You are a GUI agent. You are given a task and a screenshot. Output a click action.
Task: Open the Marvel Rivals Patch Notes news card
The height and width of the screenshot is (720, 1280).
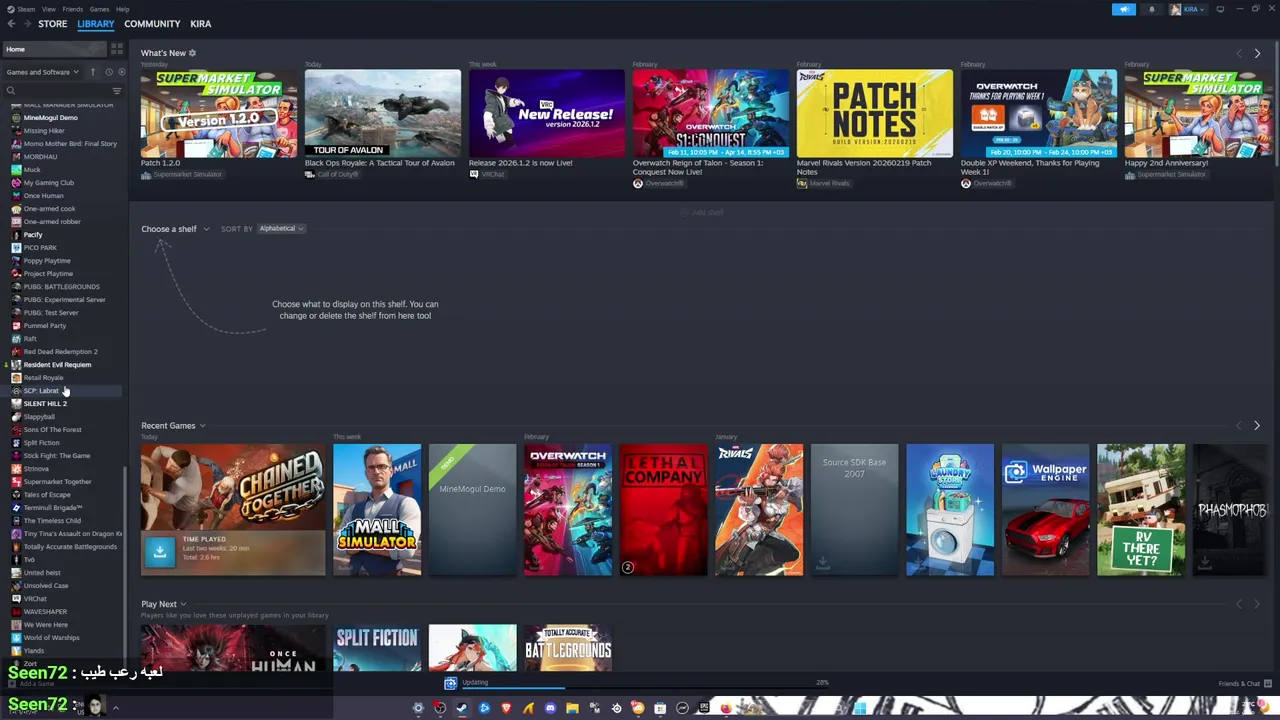pyautogui.click(x=874, y=113)
